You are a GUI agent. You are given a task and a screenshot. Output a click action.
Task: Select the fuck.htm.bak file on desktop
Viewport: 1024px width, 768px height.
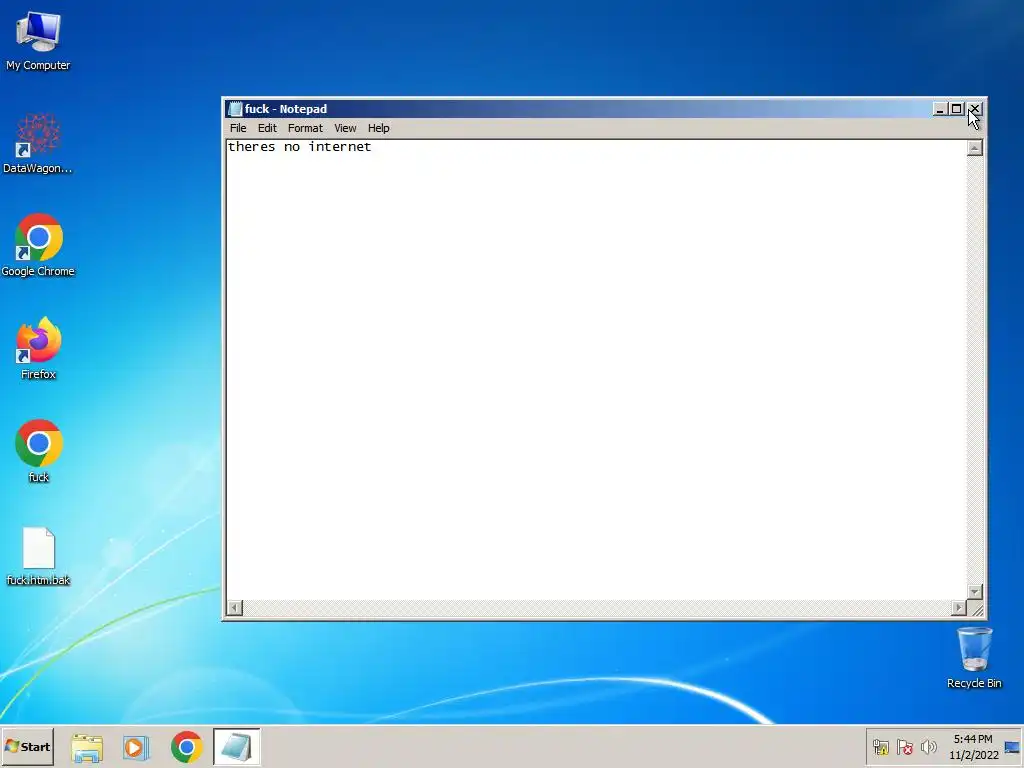click(38, 556)
